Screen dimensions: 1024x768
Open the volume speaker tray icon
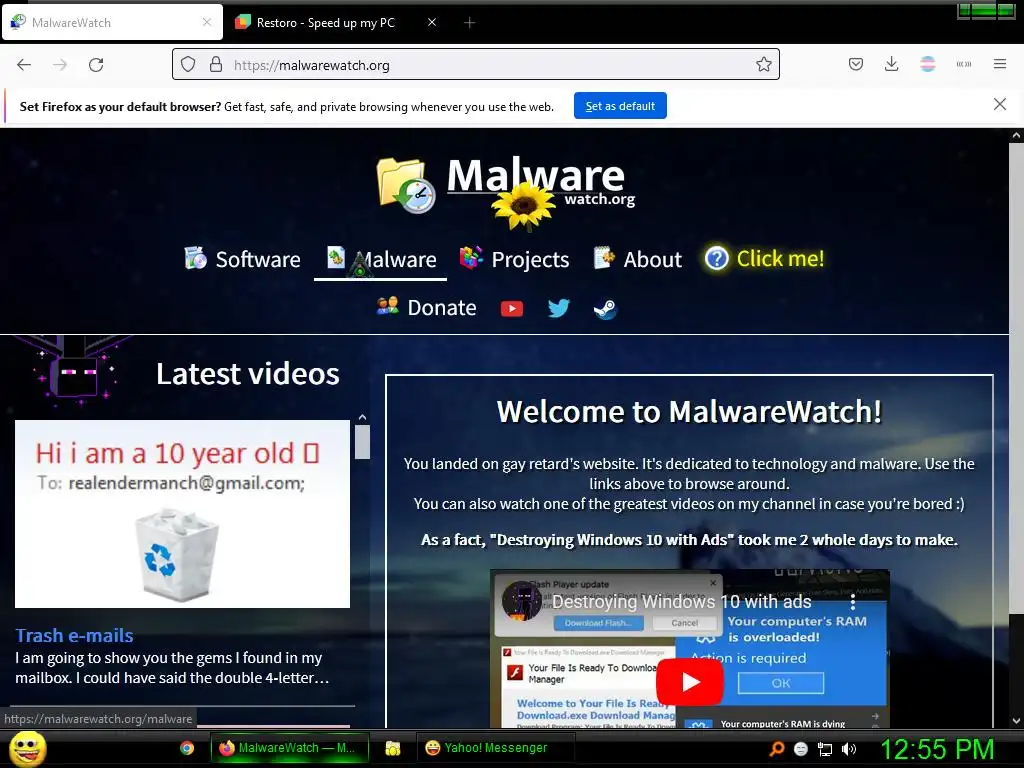(849, 749)
